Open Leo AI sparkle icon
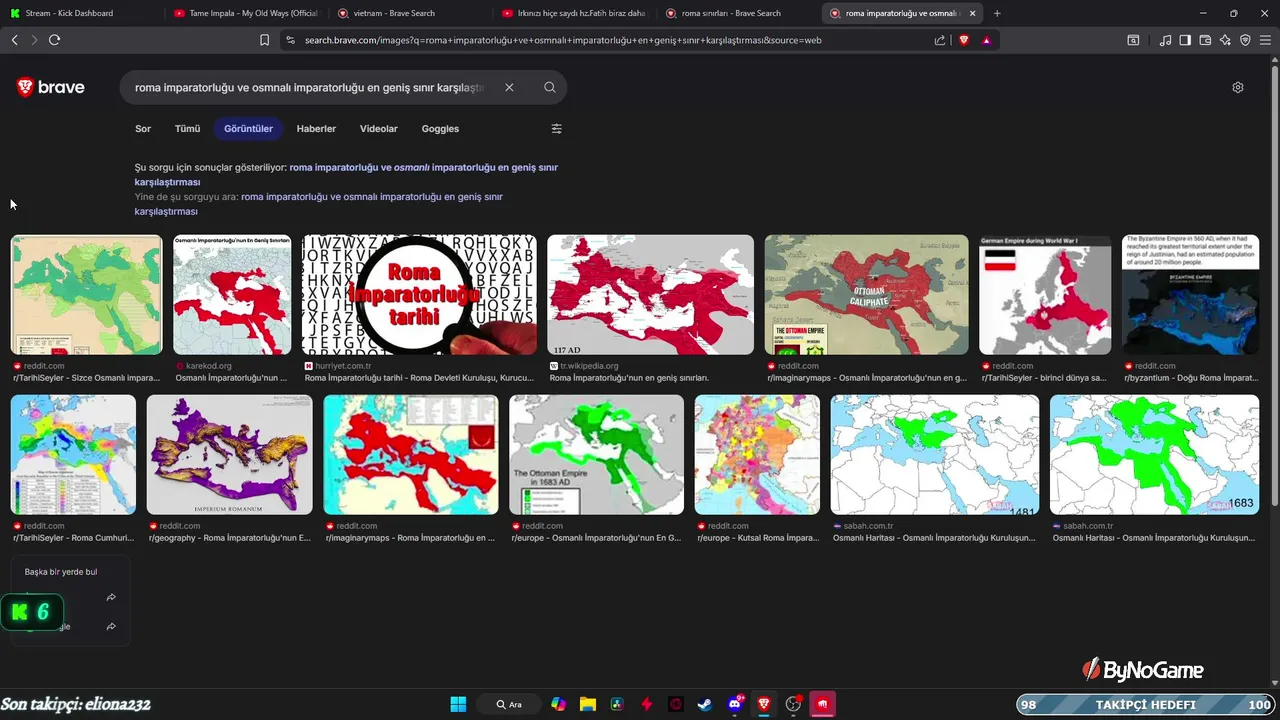This screenshot has width=1280, height=720. pos(1225,40)
